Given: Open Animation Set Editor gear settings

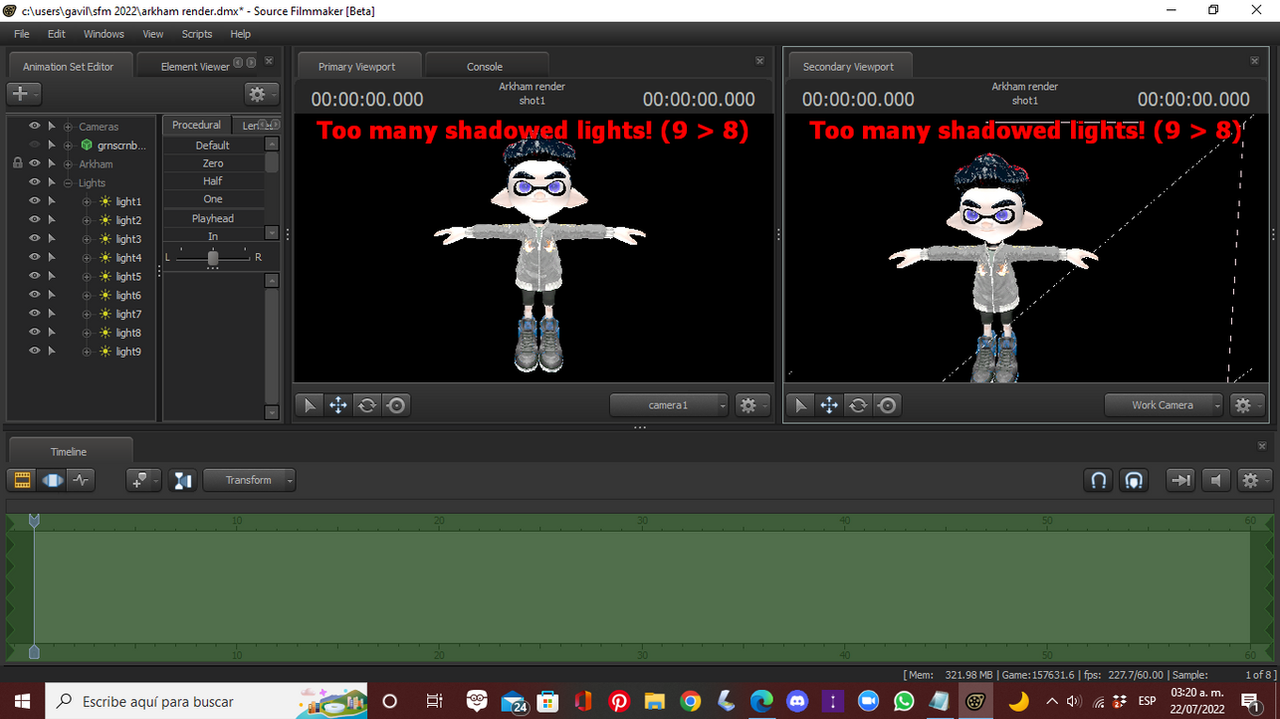Looking at the screenshot, I should click(x=261, y=93).
